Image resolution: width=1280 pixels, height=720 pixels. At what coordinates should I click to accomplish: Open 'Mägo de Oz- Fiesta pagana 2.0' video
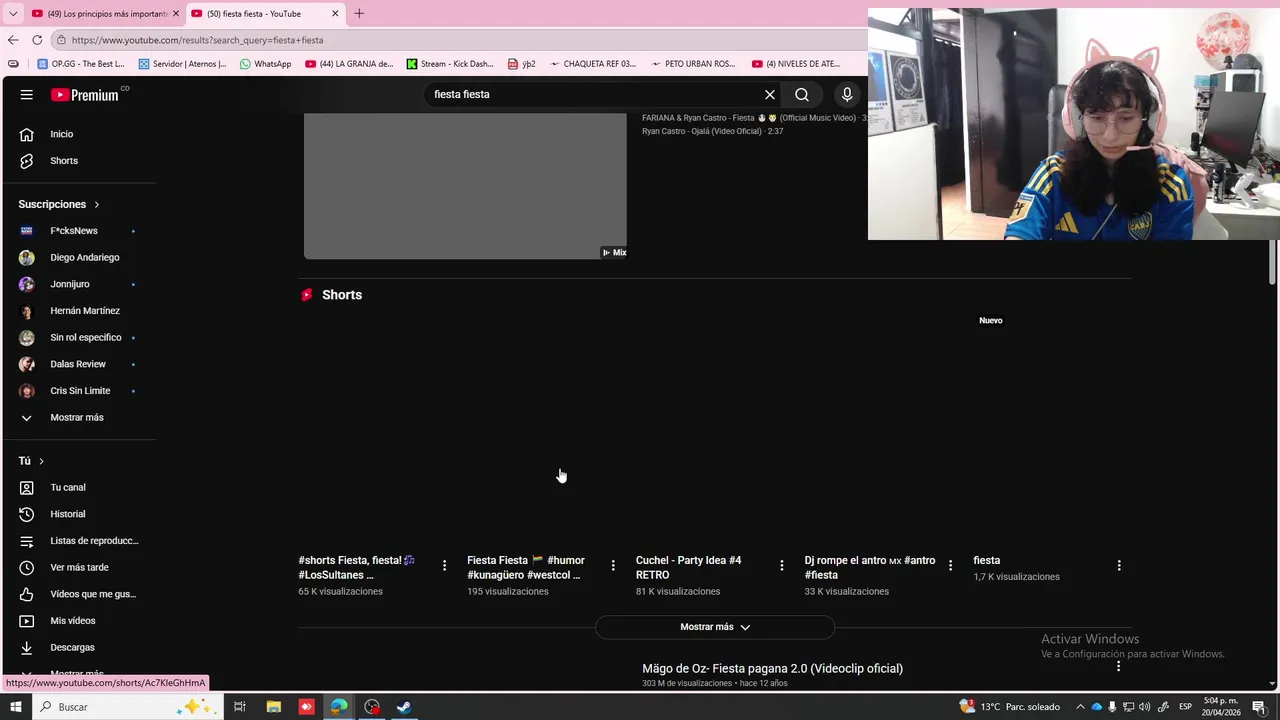772,668
